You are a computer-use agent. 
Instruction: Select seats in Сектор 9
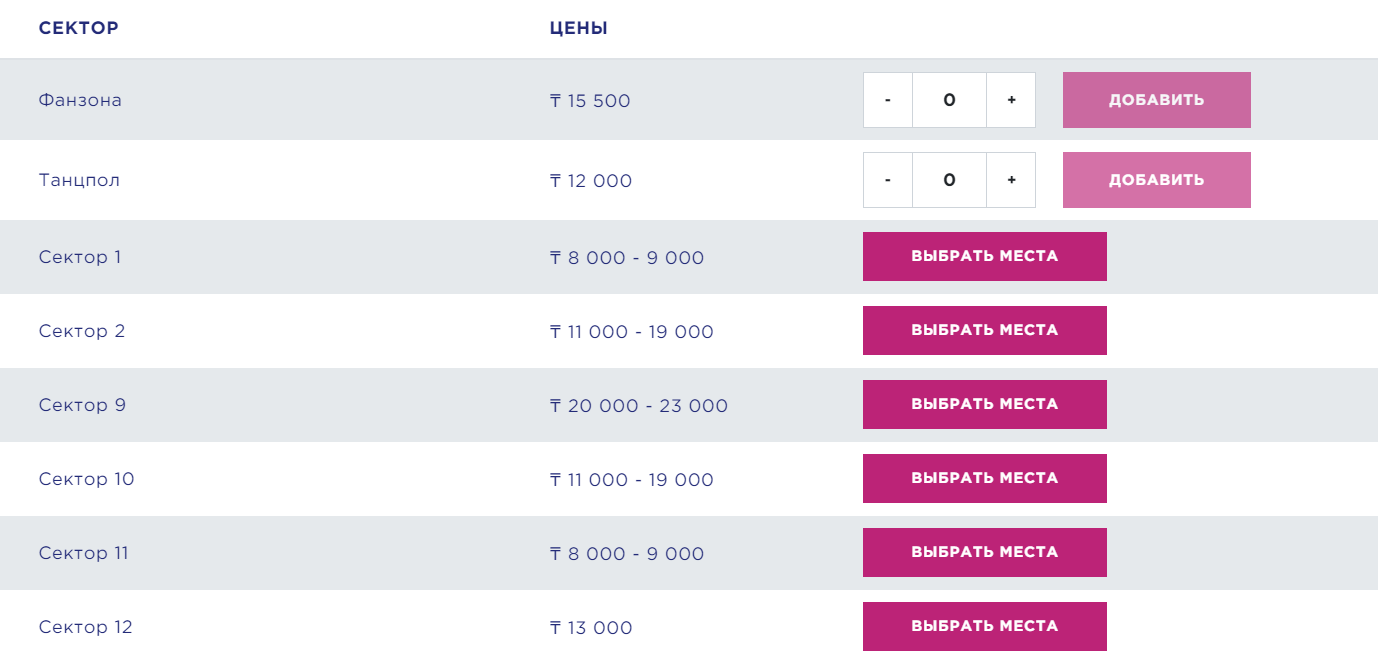[984, 404]
